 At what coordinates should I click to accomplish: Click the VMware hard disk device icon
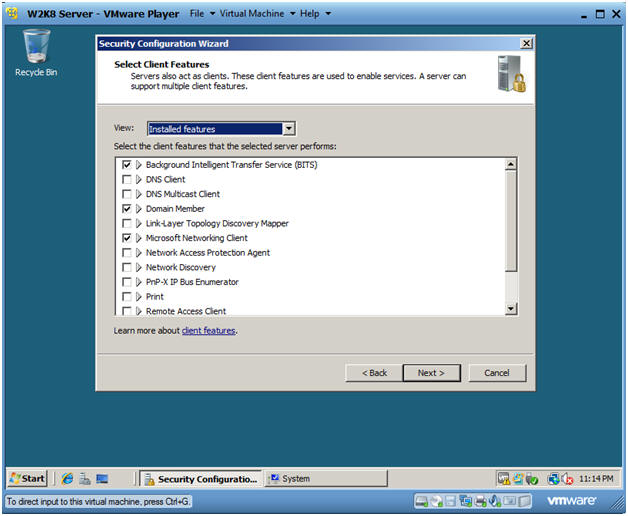coord(421,501)
